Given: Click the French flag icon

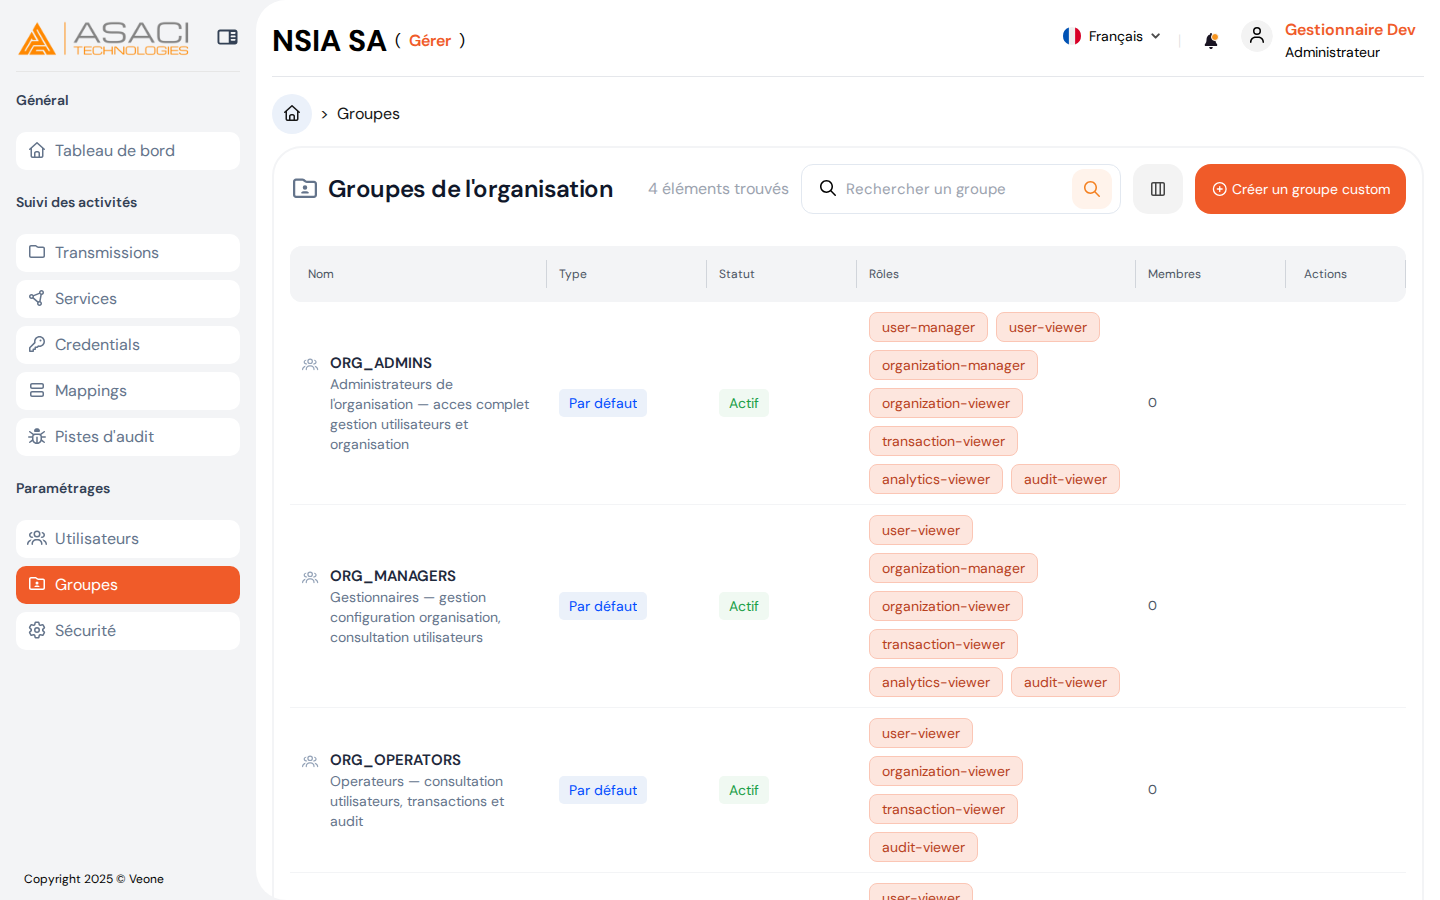Looking at the screenshot, I should [x=1072, y=36].
